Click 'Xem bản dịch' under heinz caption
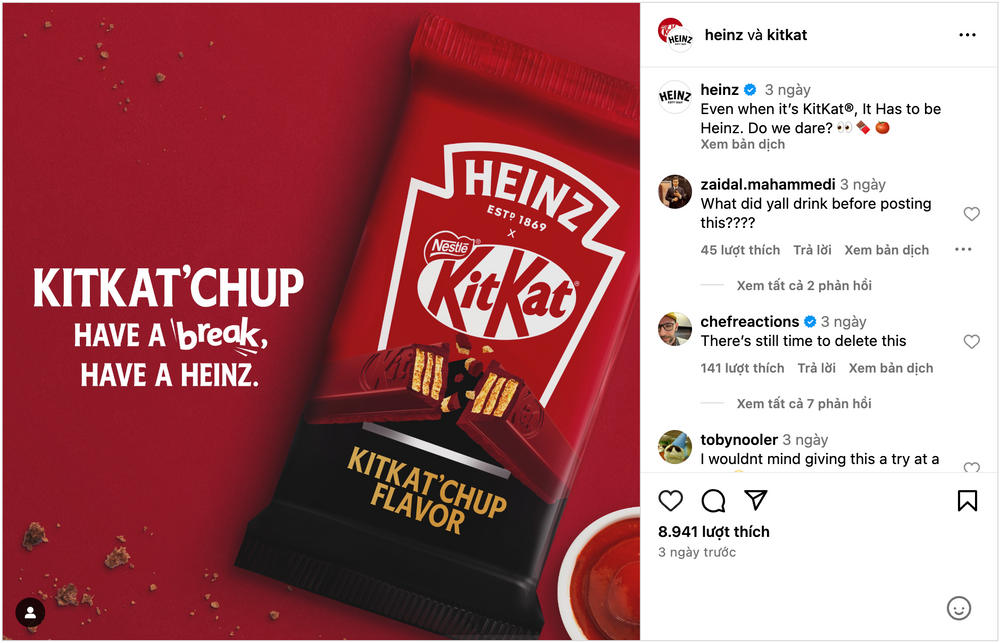 click(742, 144)
